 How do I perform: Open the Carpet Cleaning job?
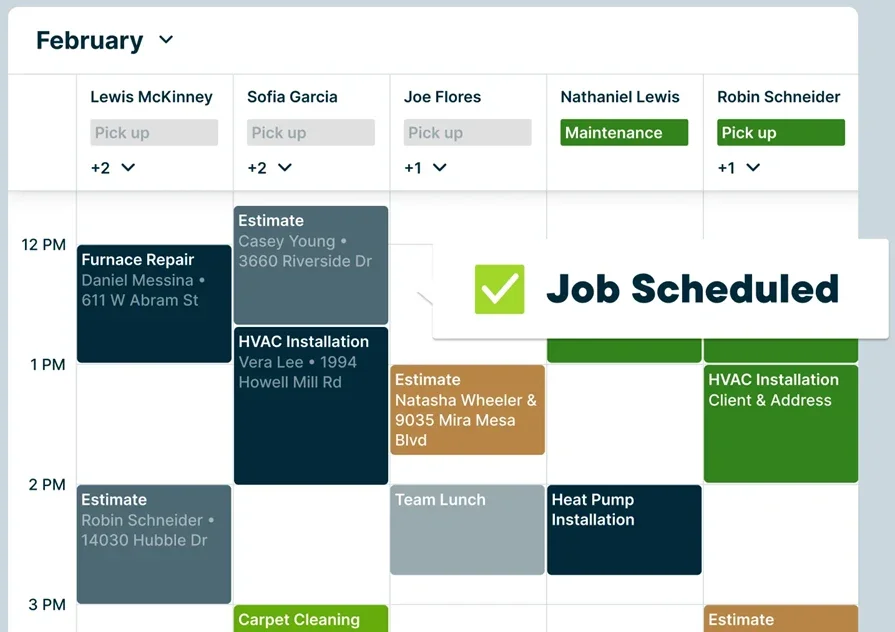tap(310, 620)
